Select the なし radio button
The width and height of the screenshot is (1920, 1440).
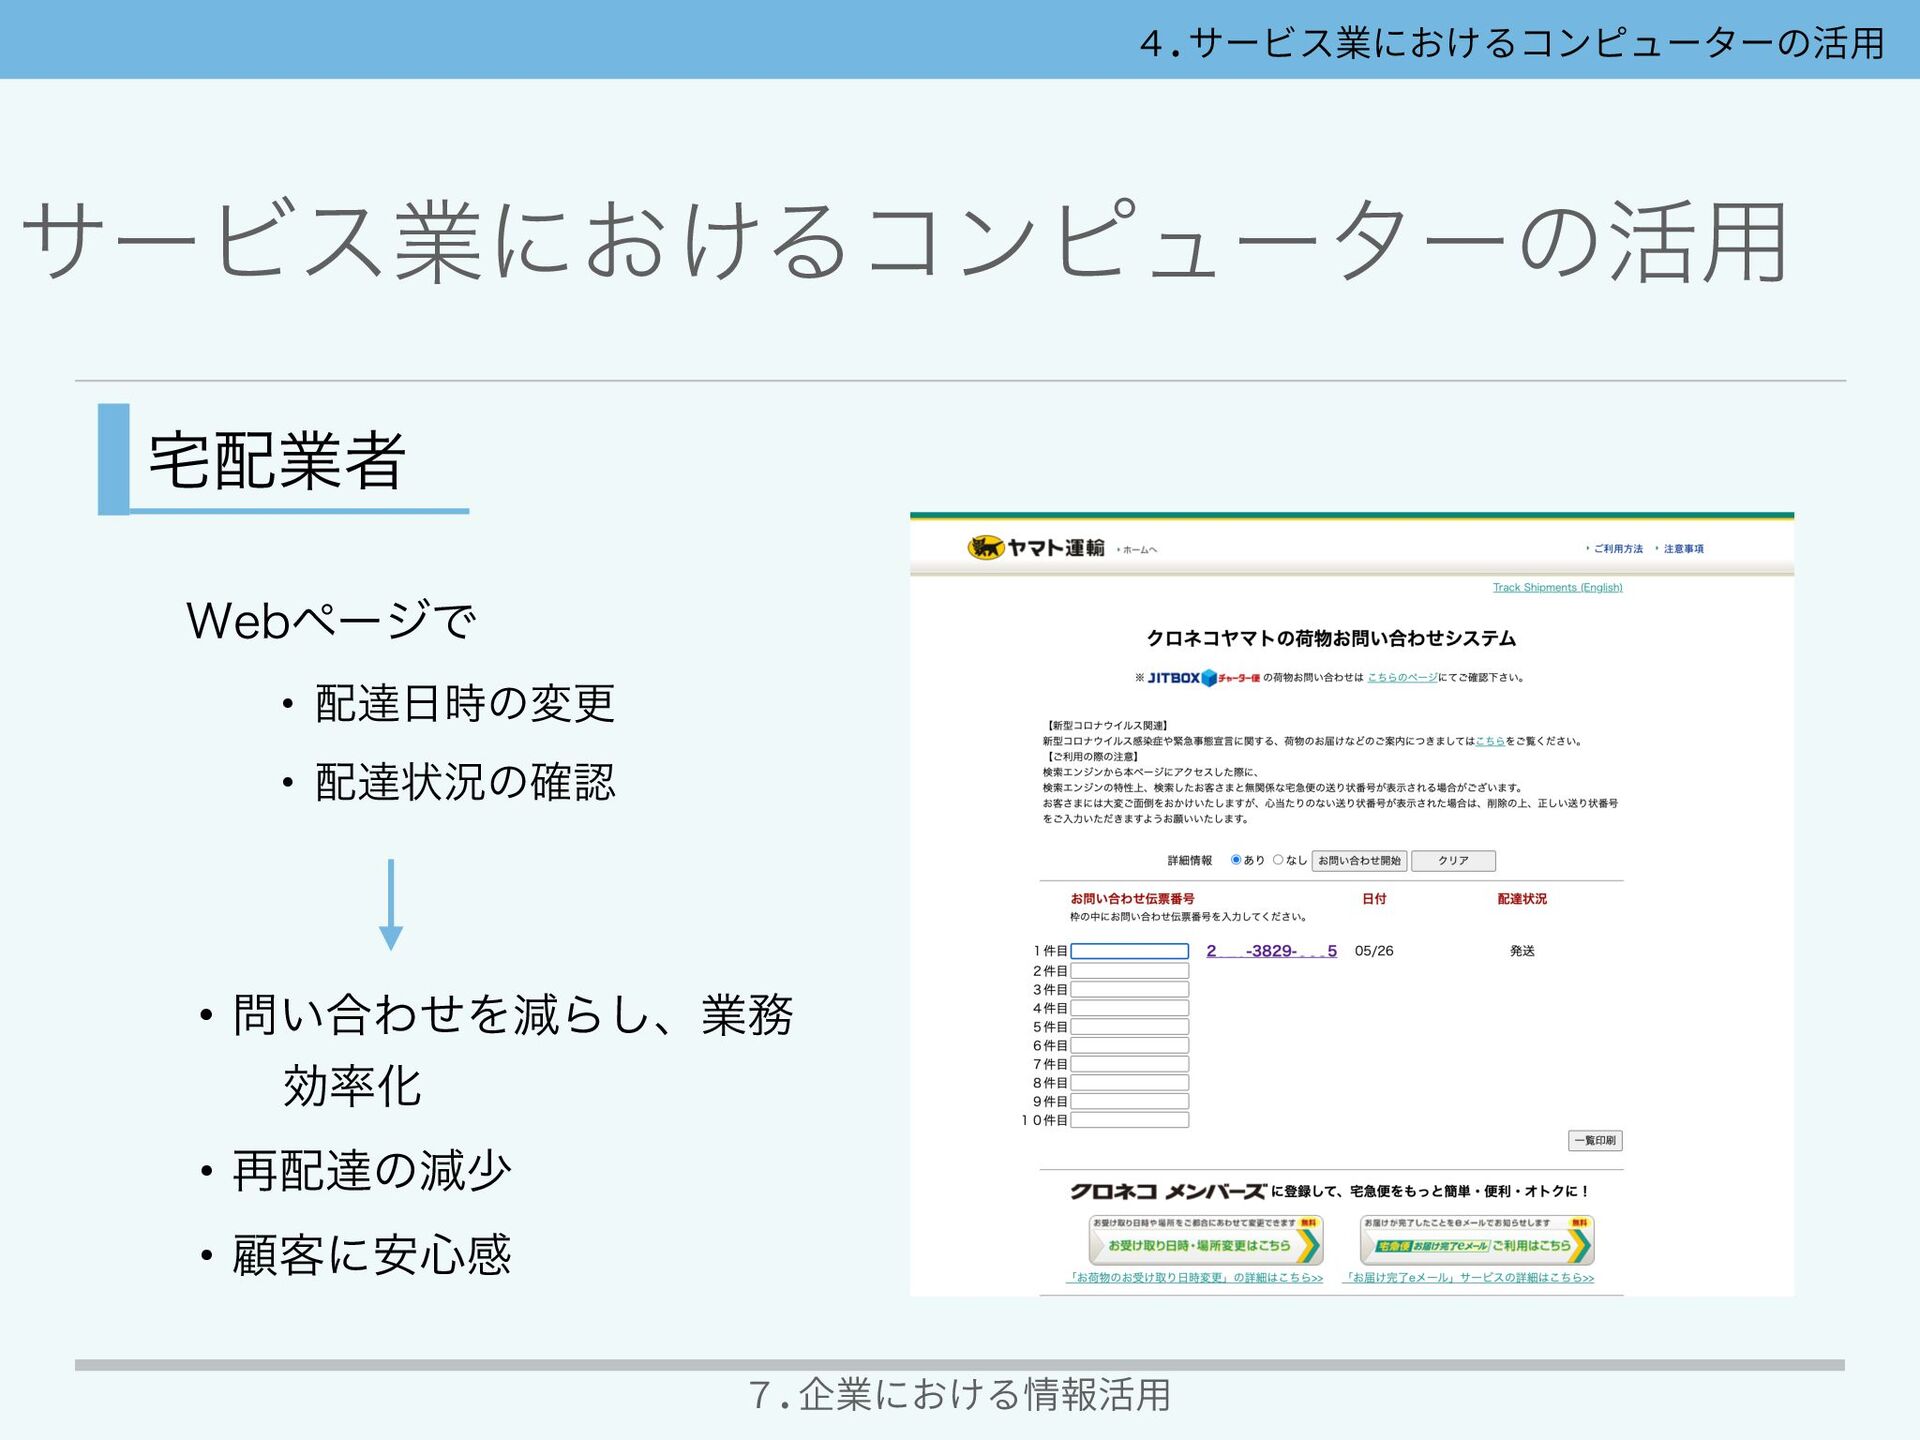coord(1278,860)
